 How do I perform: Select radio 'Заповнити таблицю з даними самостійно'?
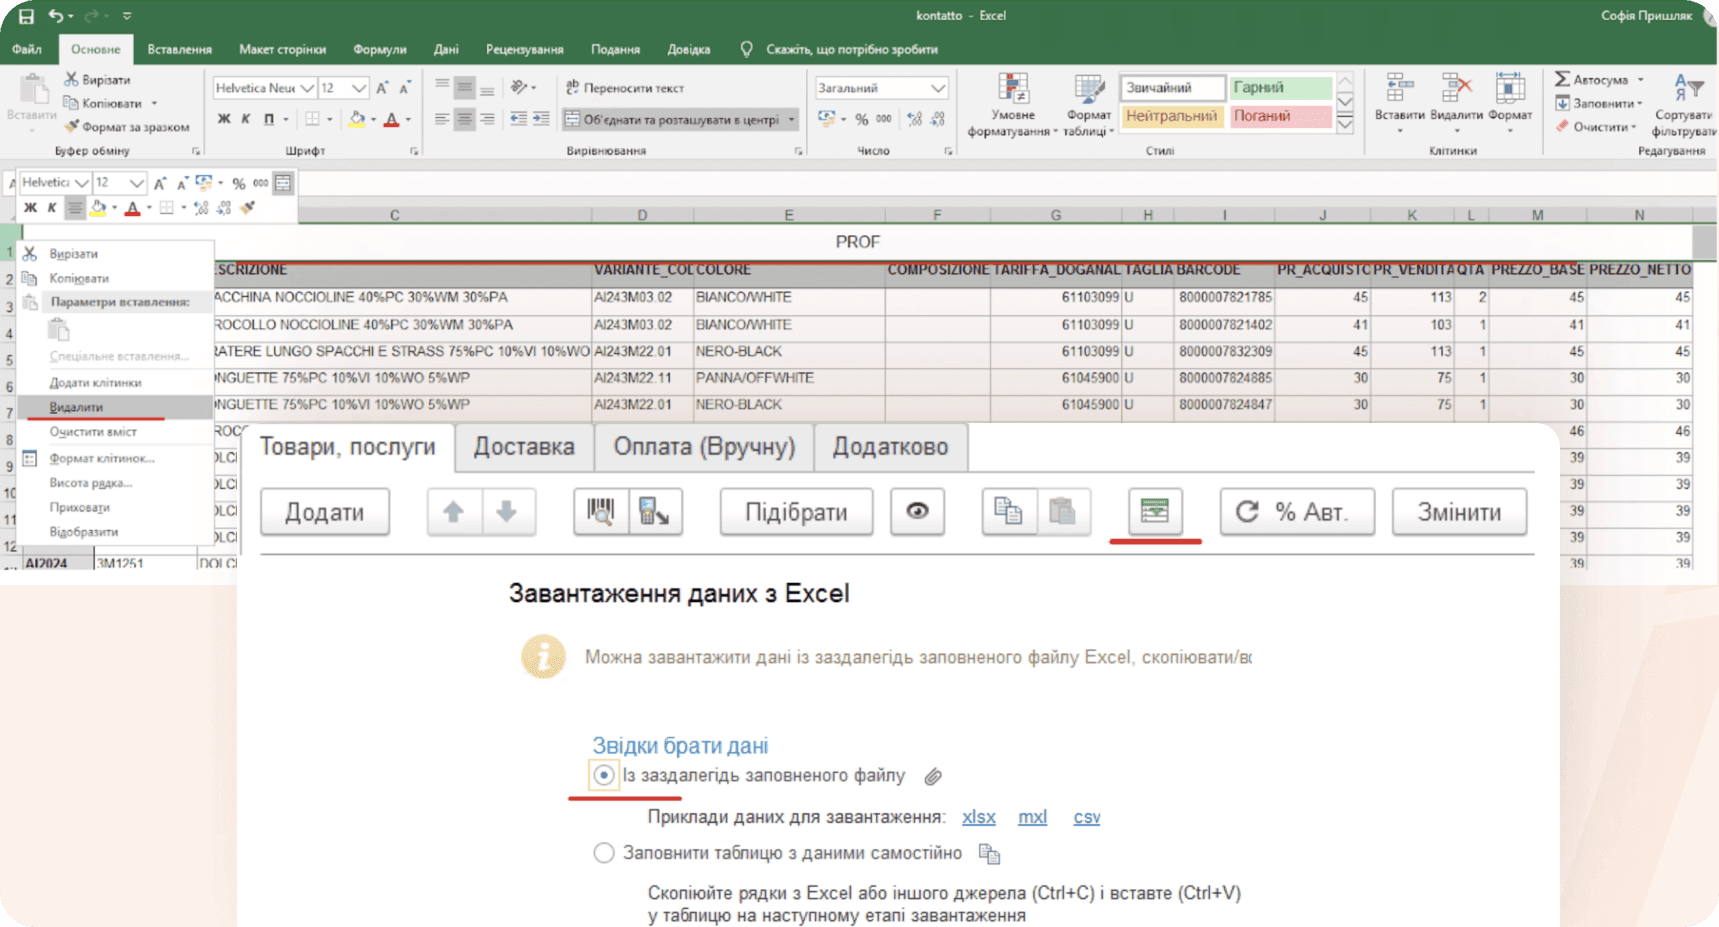[603, 853]
